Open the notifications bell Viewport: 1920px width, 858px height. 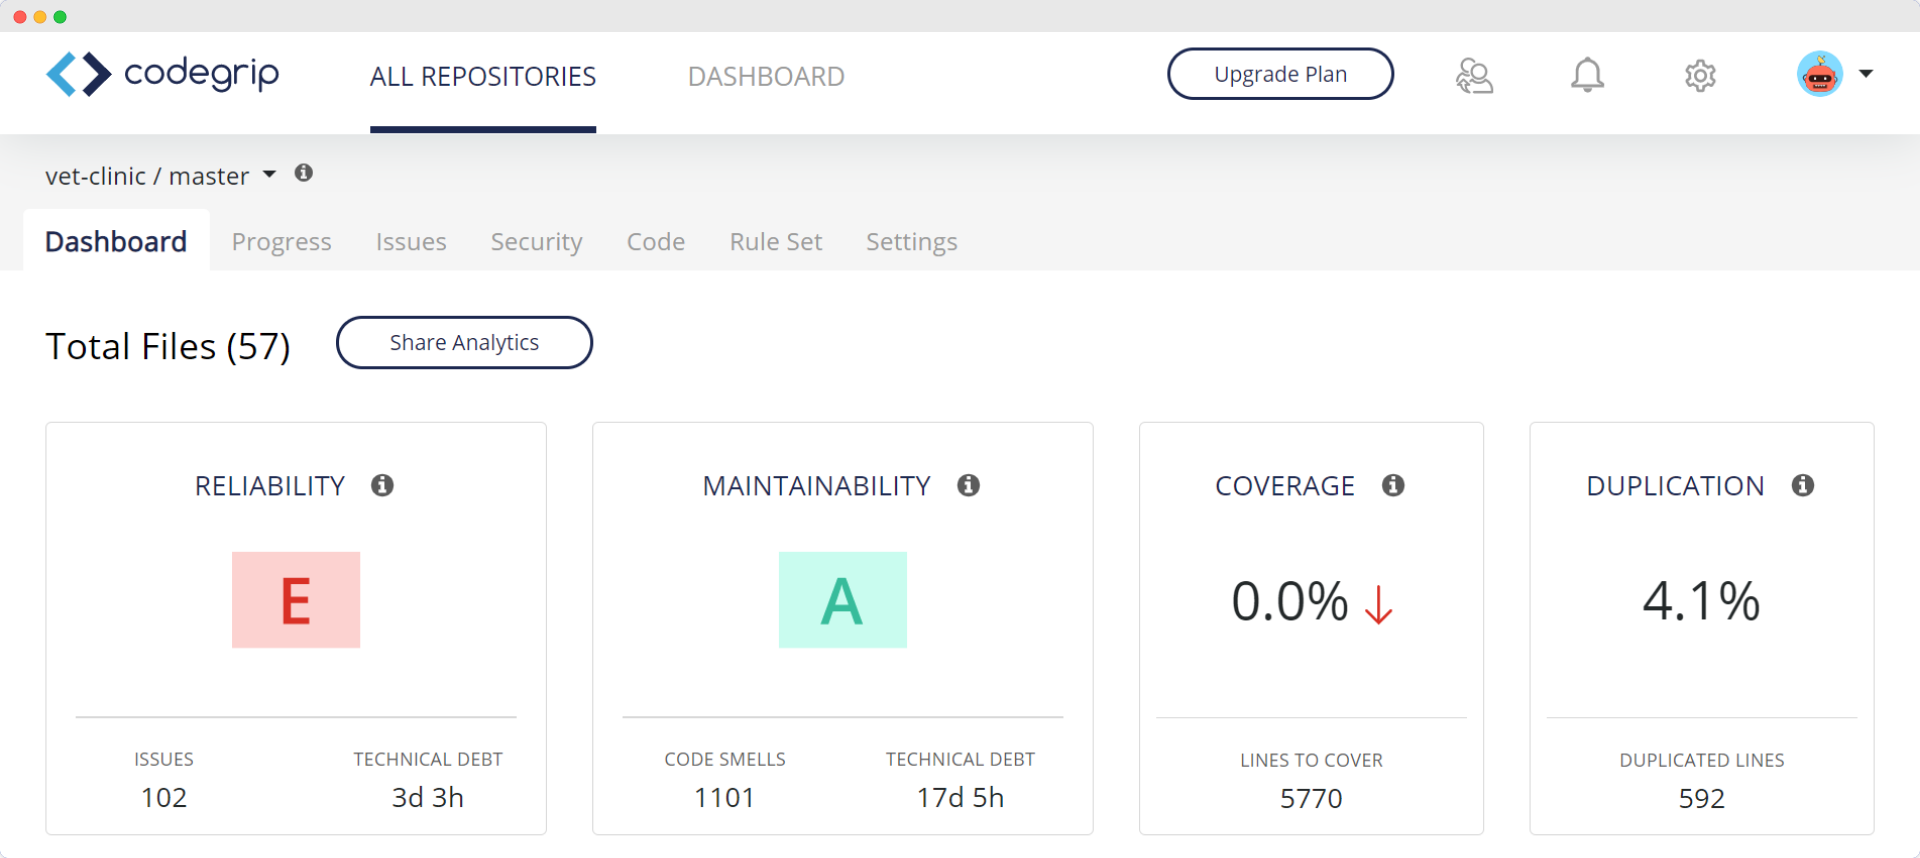tap(1587, 75)
